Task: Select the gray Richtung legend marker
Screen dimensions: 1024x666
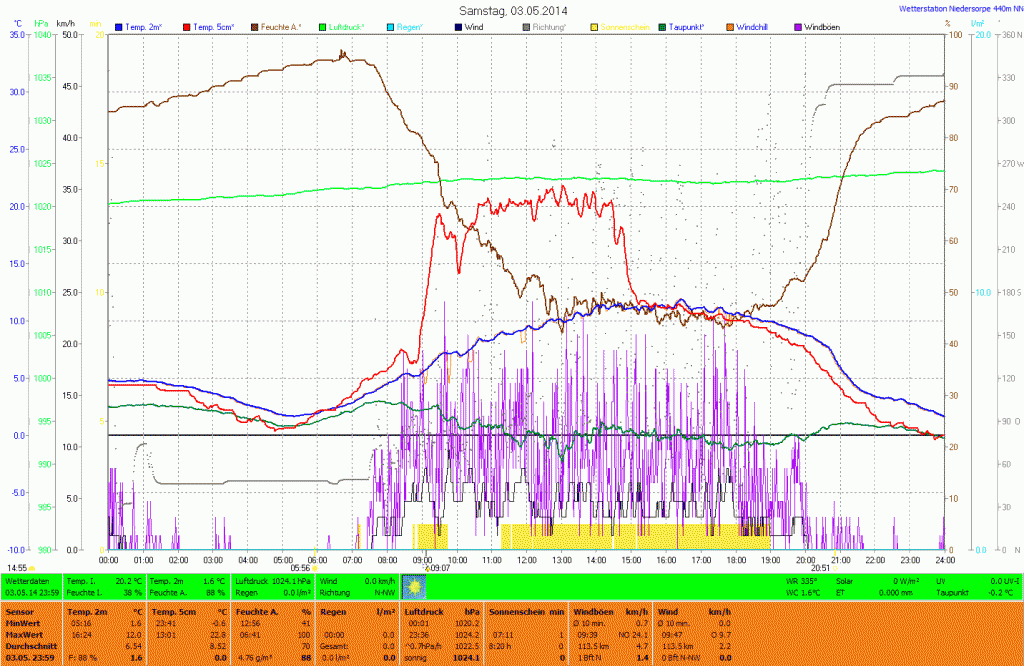Action: coord(526,26)
